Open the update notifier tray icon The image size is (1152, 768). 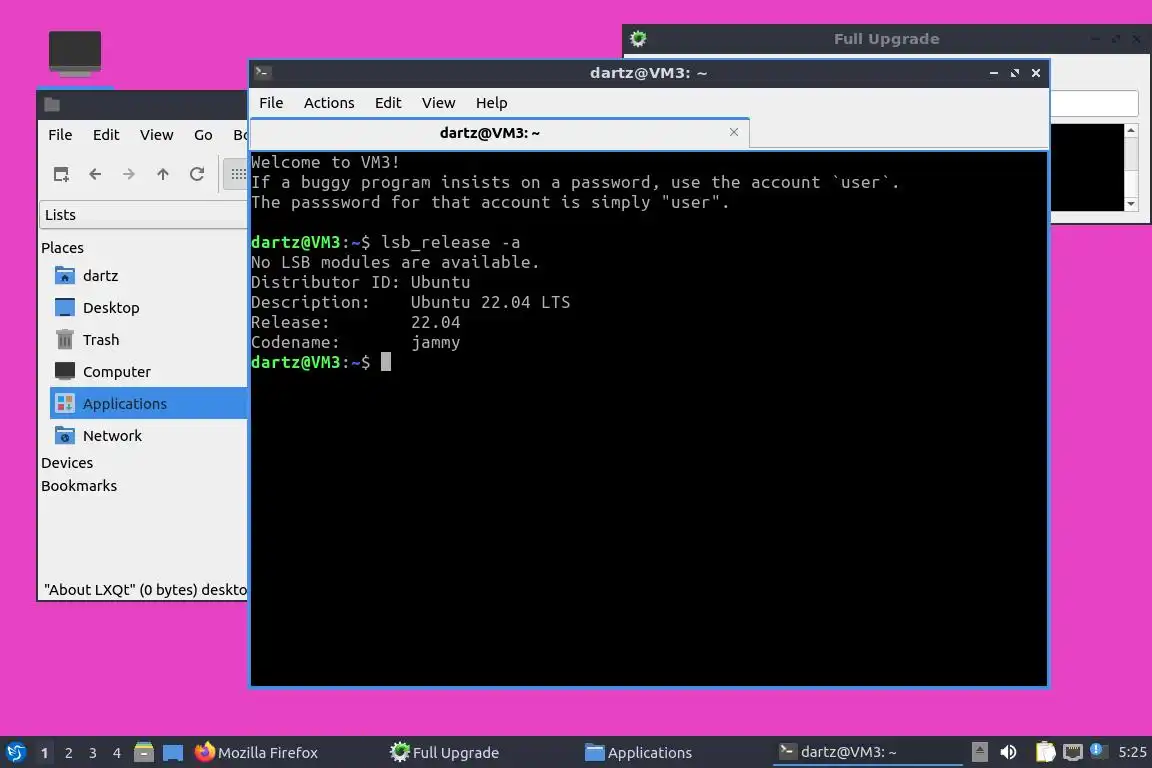click(1096, 750)
